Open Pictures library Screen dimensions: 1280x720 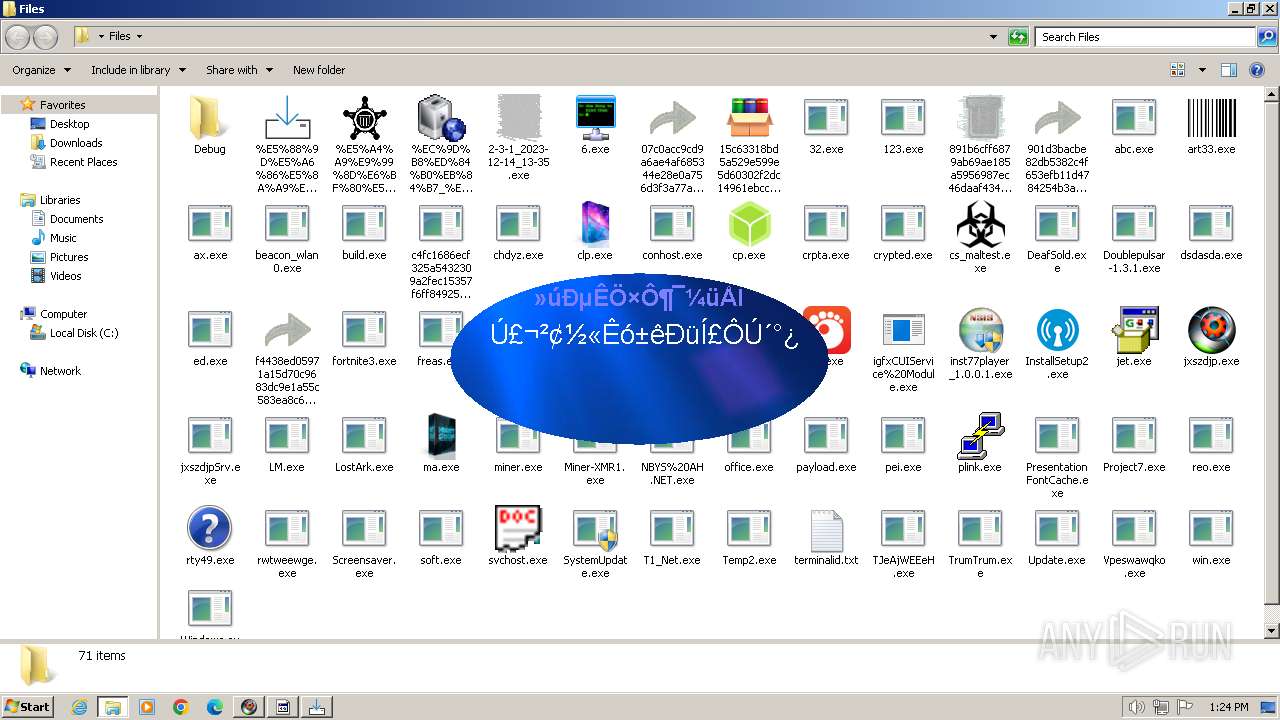[69, 257]
